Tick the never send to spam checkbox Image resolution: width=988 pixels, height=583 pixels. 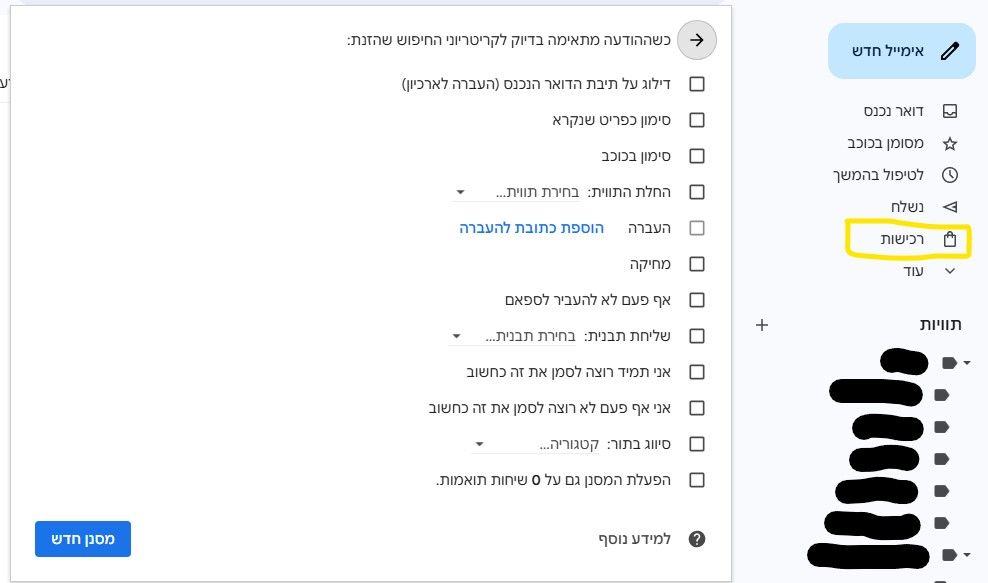coord(697,299)
